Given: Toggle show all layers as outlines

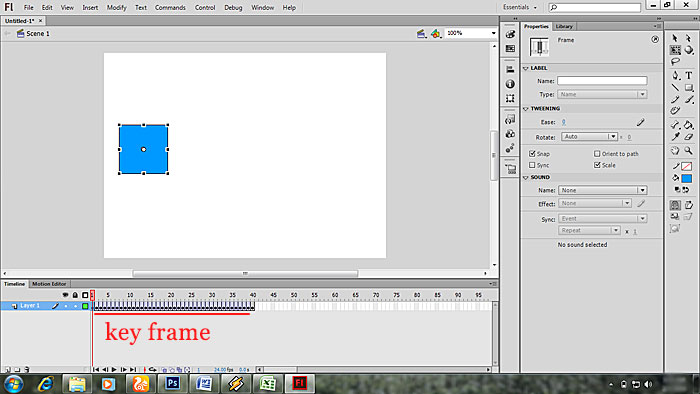Looking at the screenshot, I should [x=85, y=295].
